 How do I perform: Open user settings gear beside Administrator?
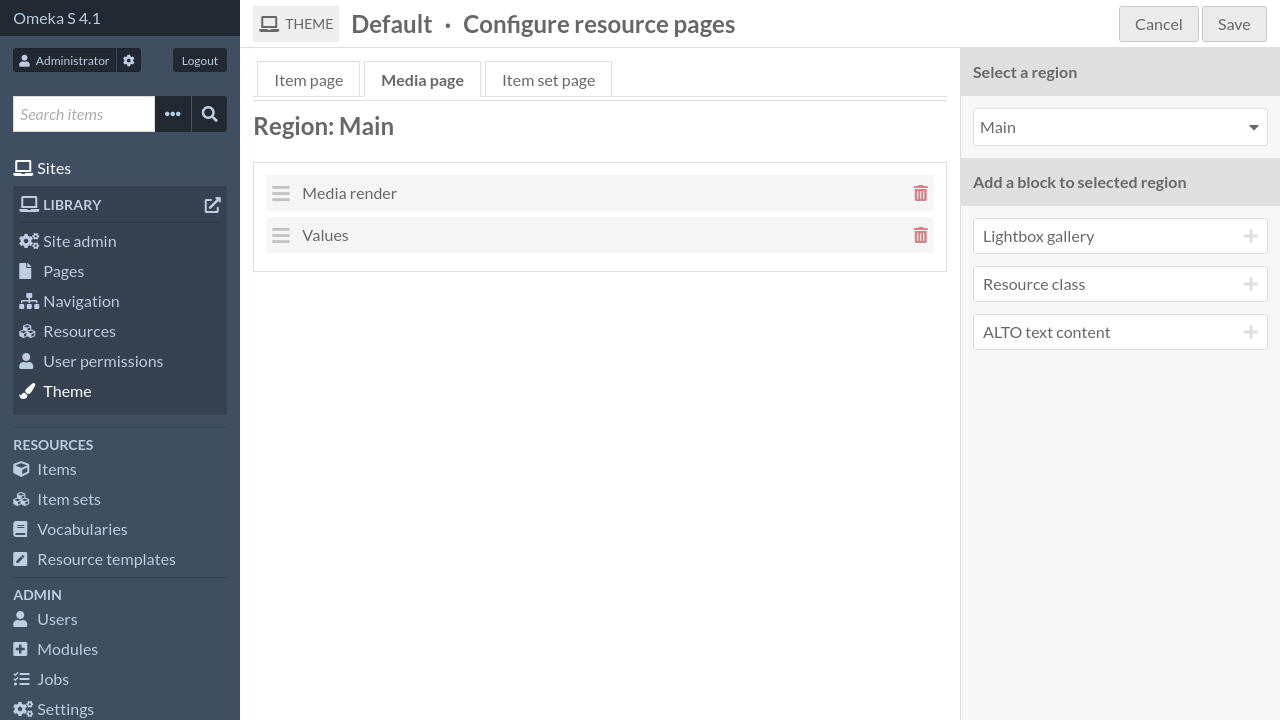pyautogui.click(x=128, y=60)
